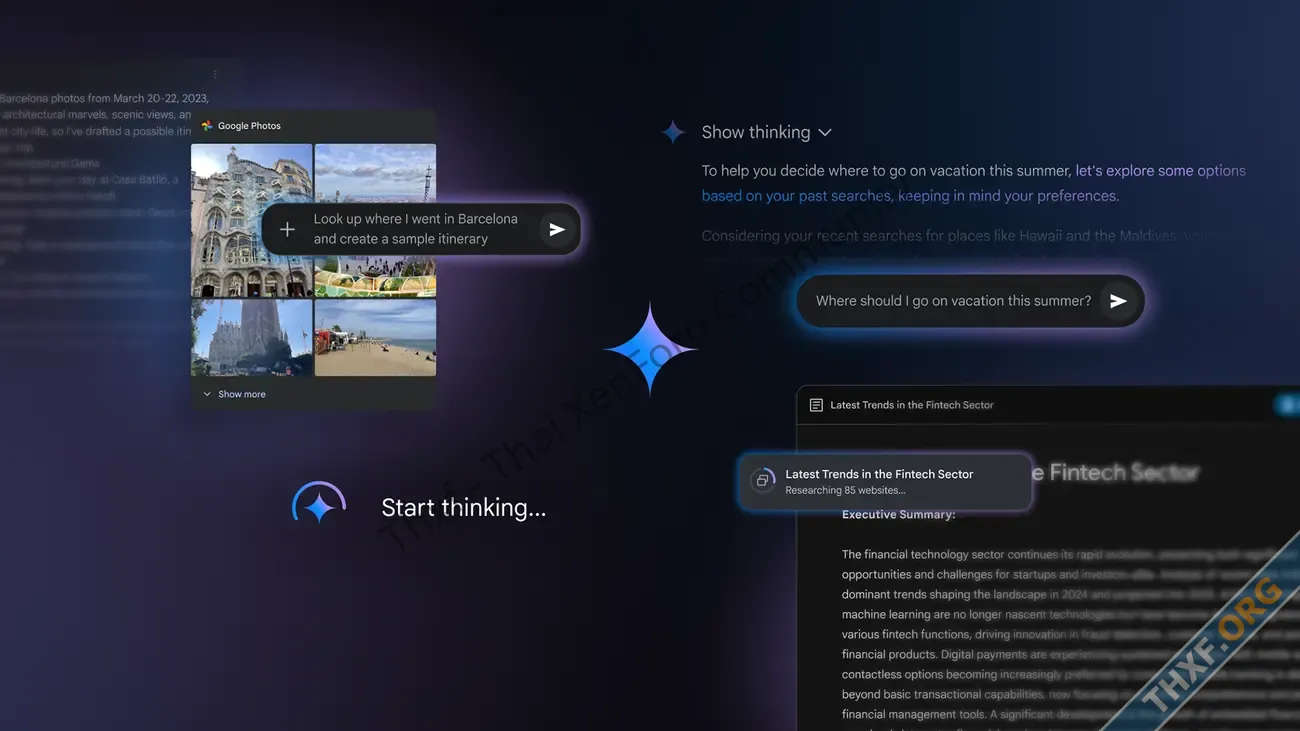Open the three-dot menu above Barcelona text

[215, 74]
